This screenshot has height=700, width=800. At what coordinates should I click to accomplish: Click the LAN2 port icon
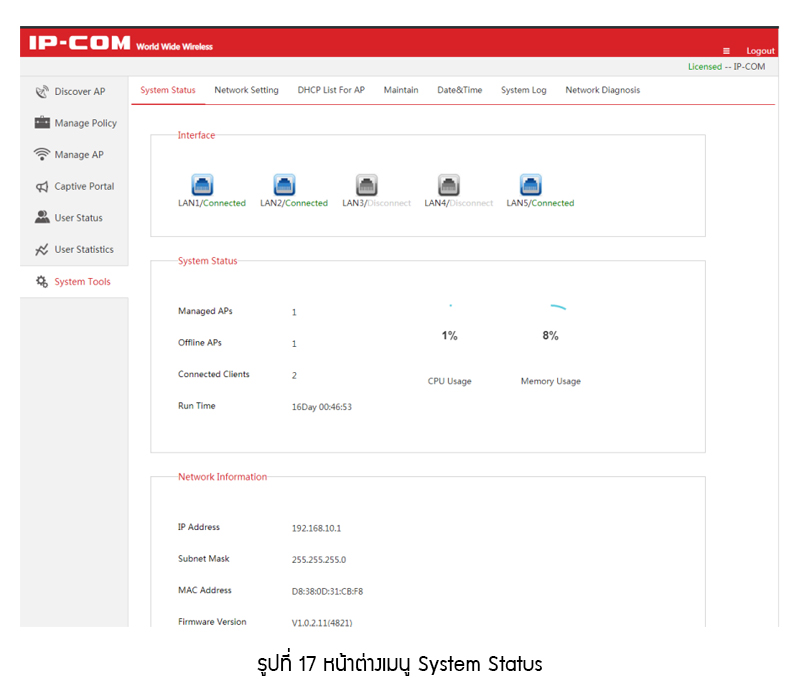(284, 185)
